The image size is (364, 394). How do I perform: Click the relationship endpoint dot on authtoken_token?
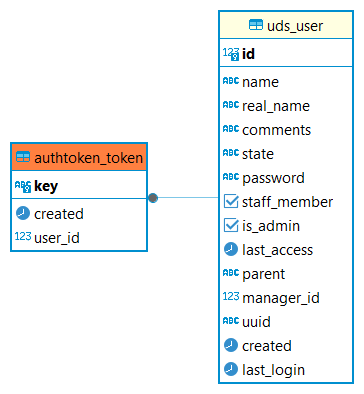coord(153,198)
